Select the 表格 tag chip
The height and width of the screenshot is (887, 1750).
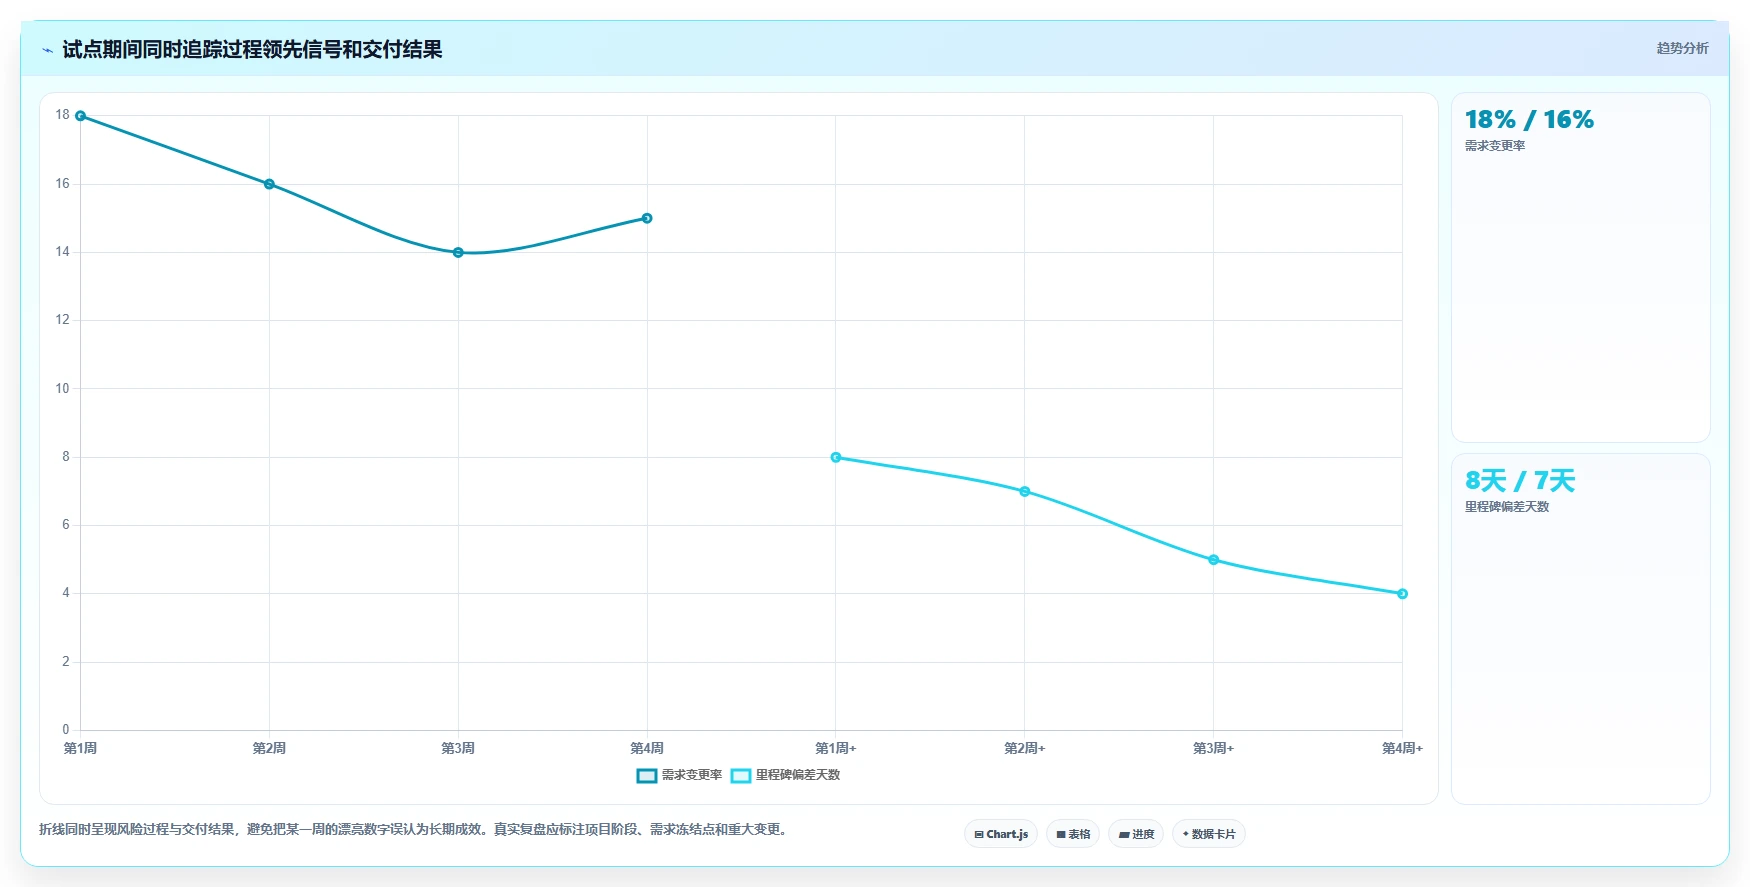[1073, 834]
